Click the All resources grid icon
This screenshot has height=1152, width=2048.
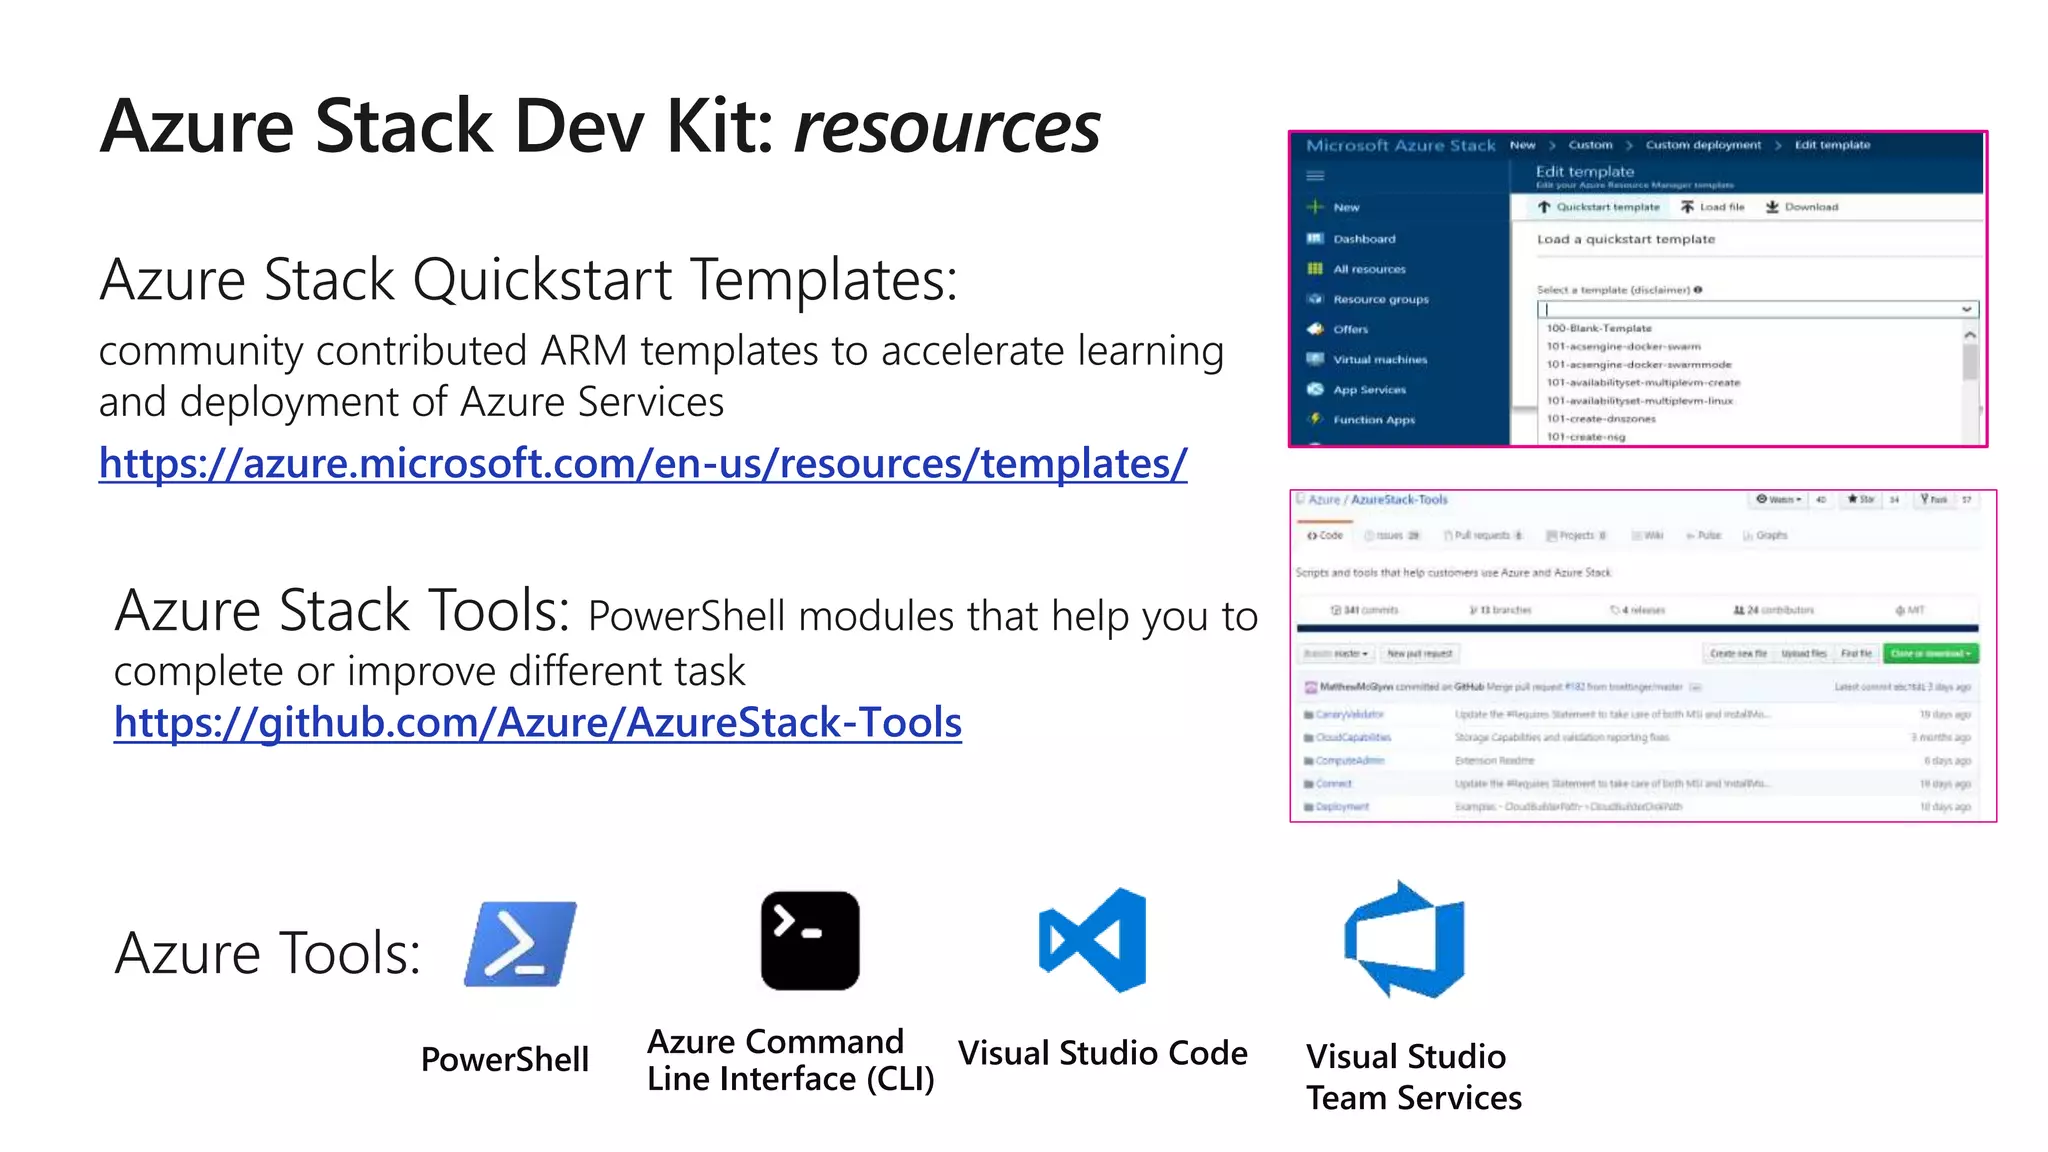coord(1315,269)
